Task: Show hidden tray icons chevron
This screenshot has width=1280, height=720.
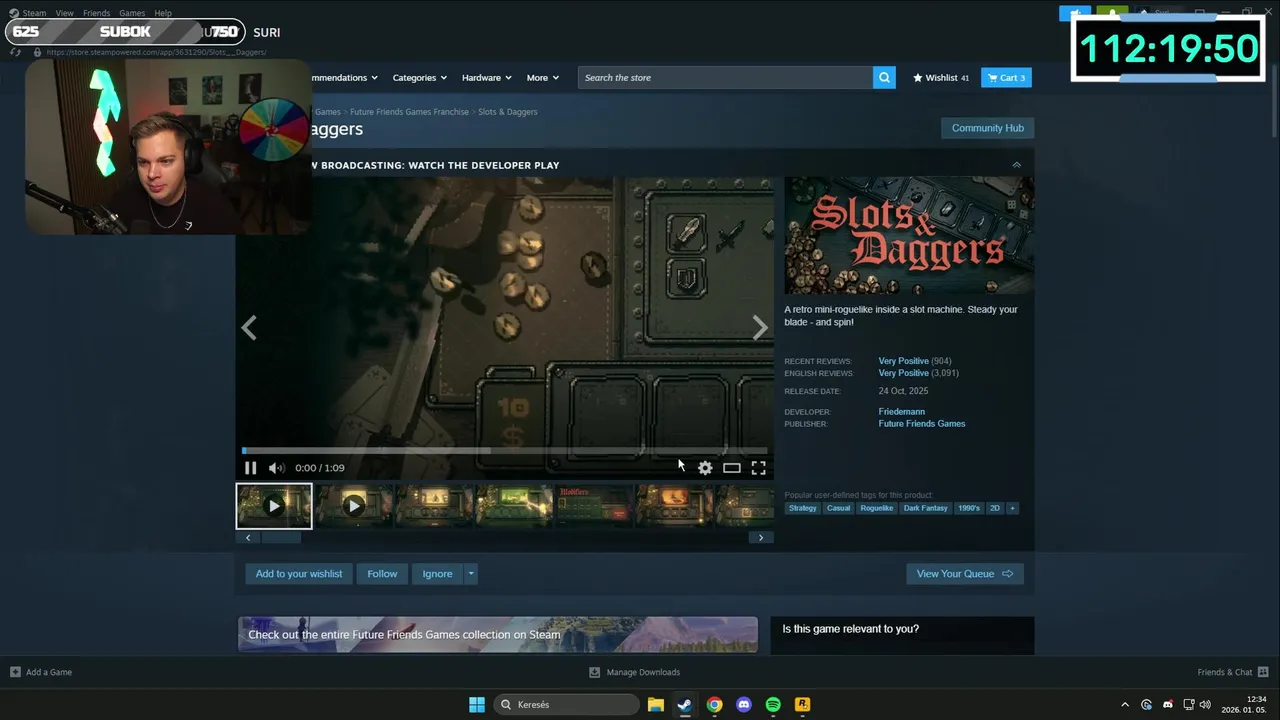Action: click(x=1125, y=705)
